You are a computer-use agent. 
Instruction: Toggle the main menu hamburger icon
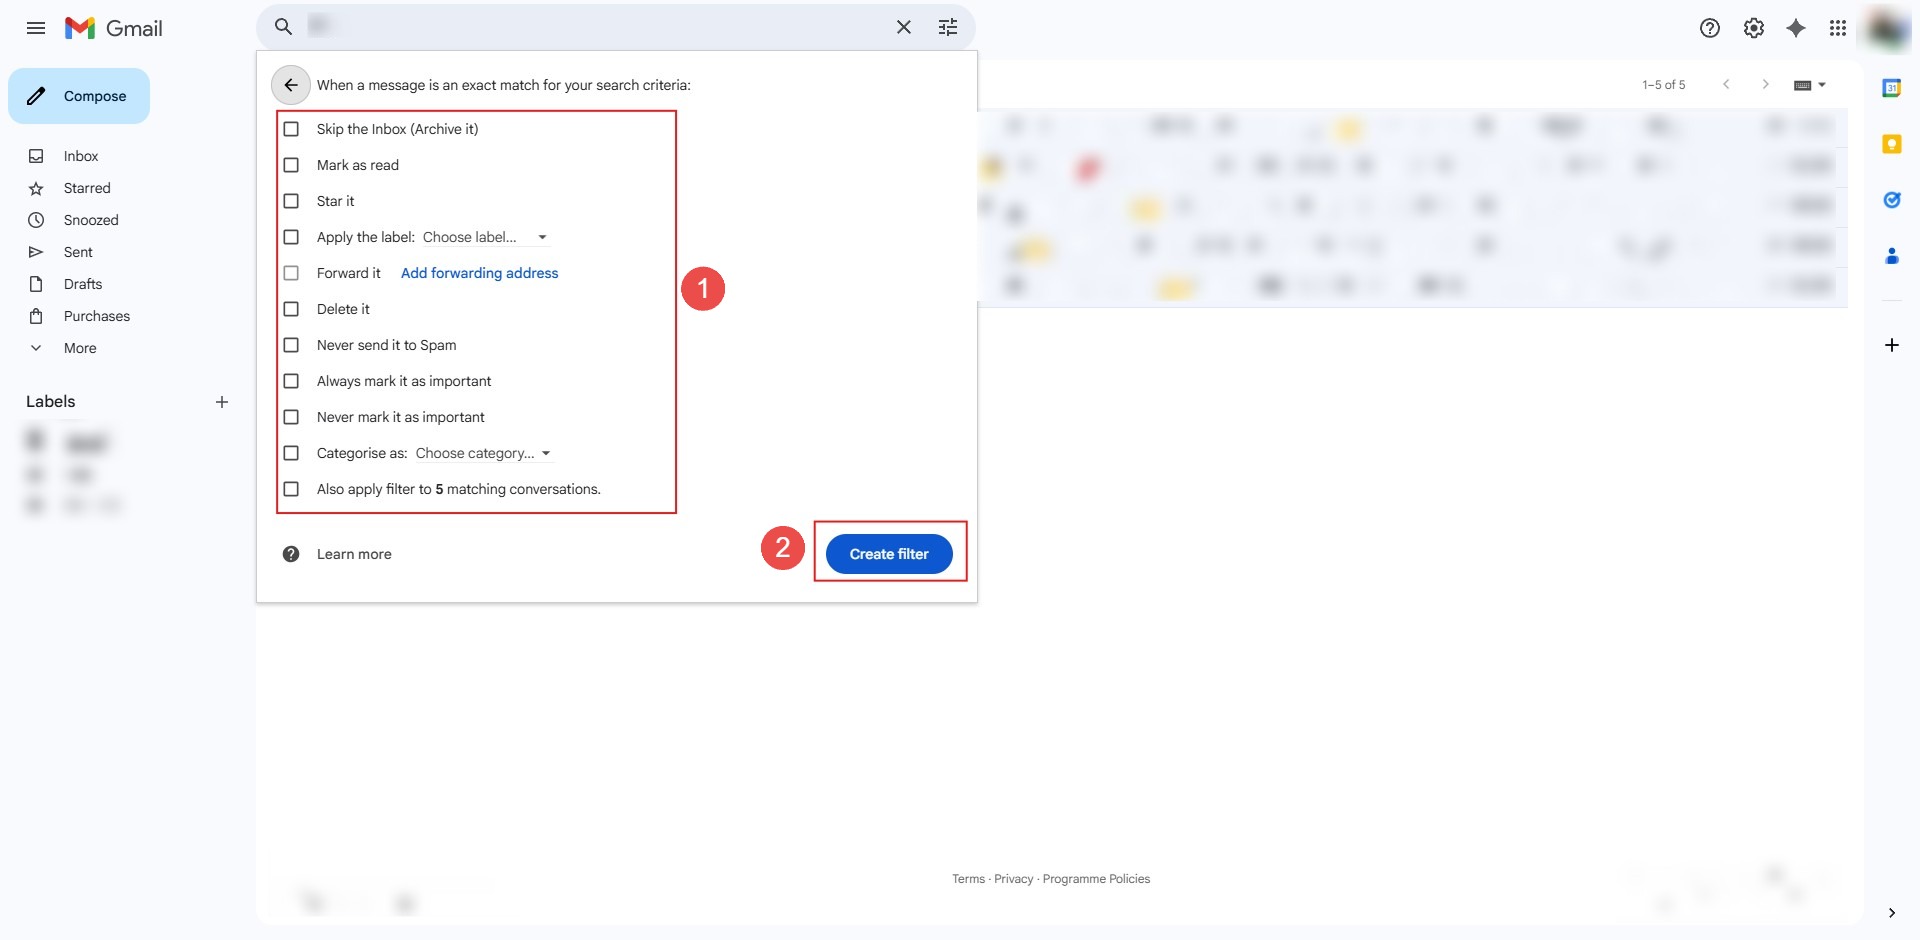tap(36, 28)
